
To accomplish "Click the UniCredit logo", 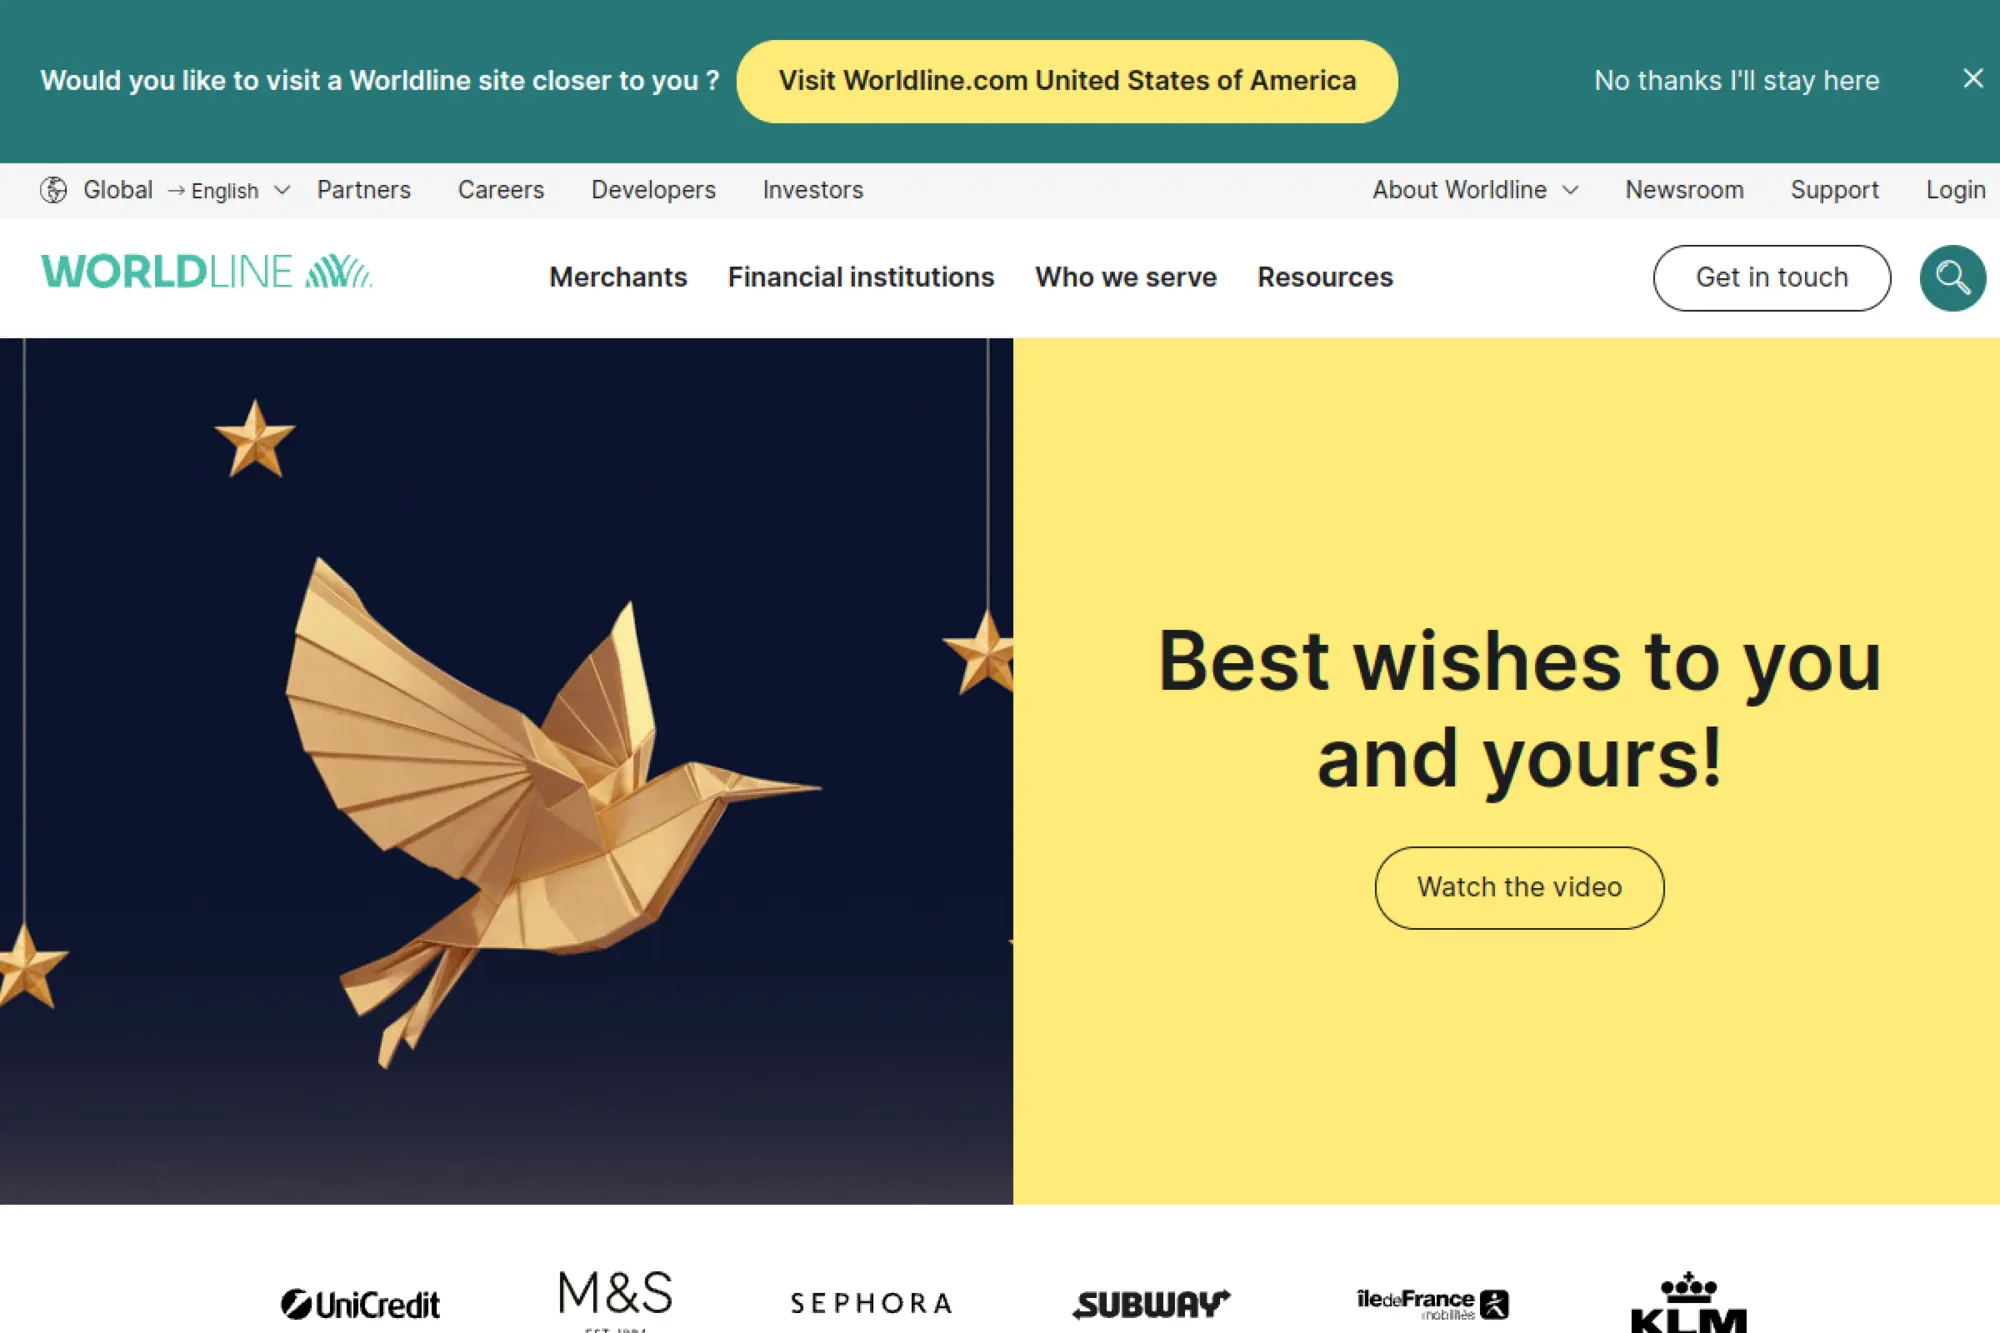I will coord(360,1304).
